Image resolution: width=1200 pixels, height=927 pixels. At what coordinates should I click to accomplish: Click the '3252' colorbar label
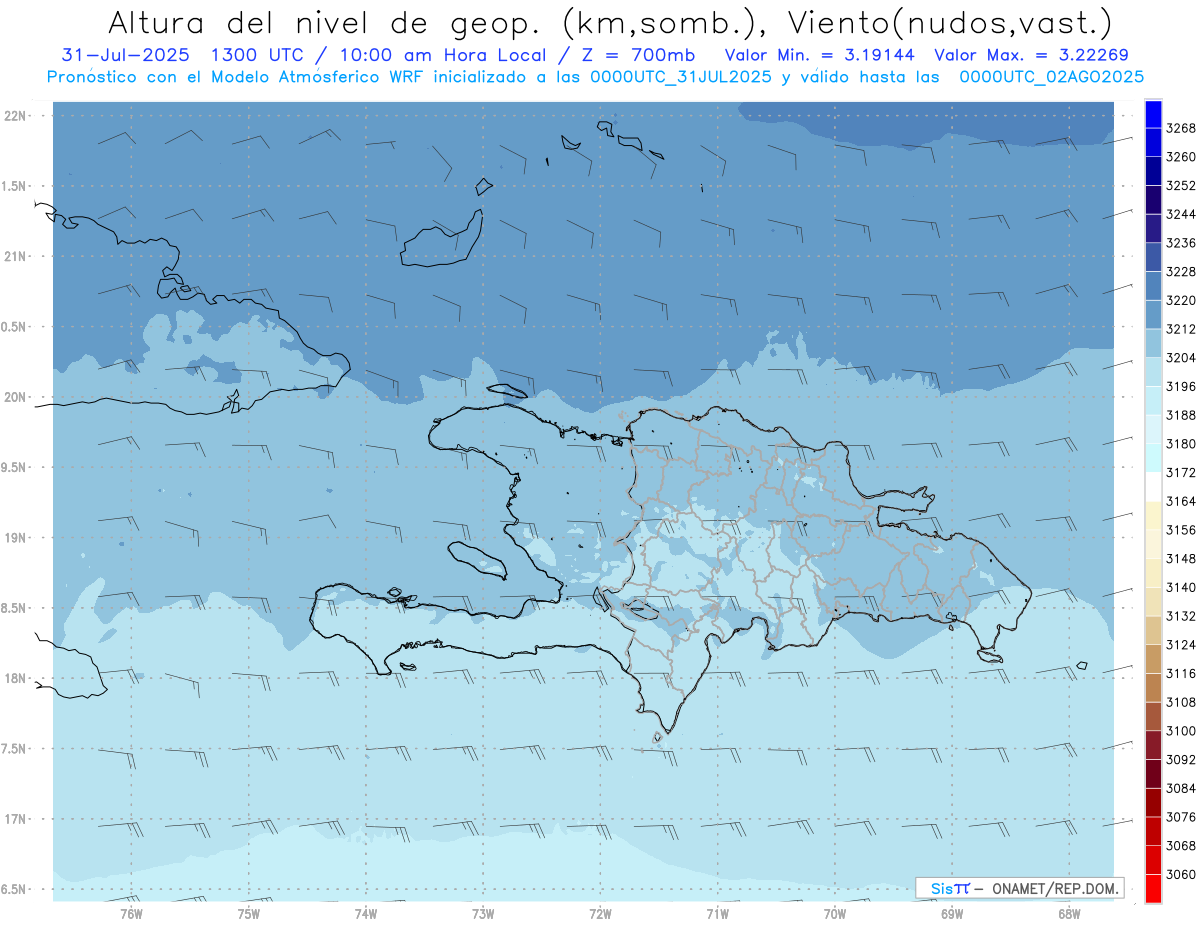tap(1181, 185)
